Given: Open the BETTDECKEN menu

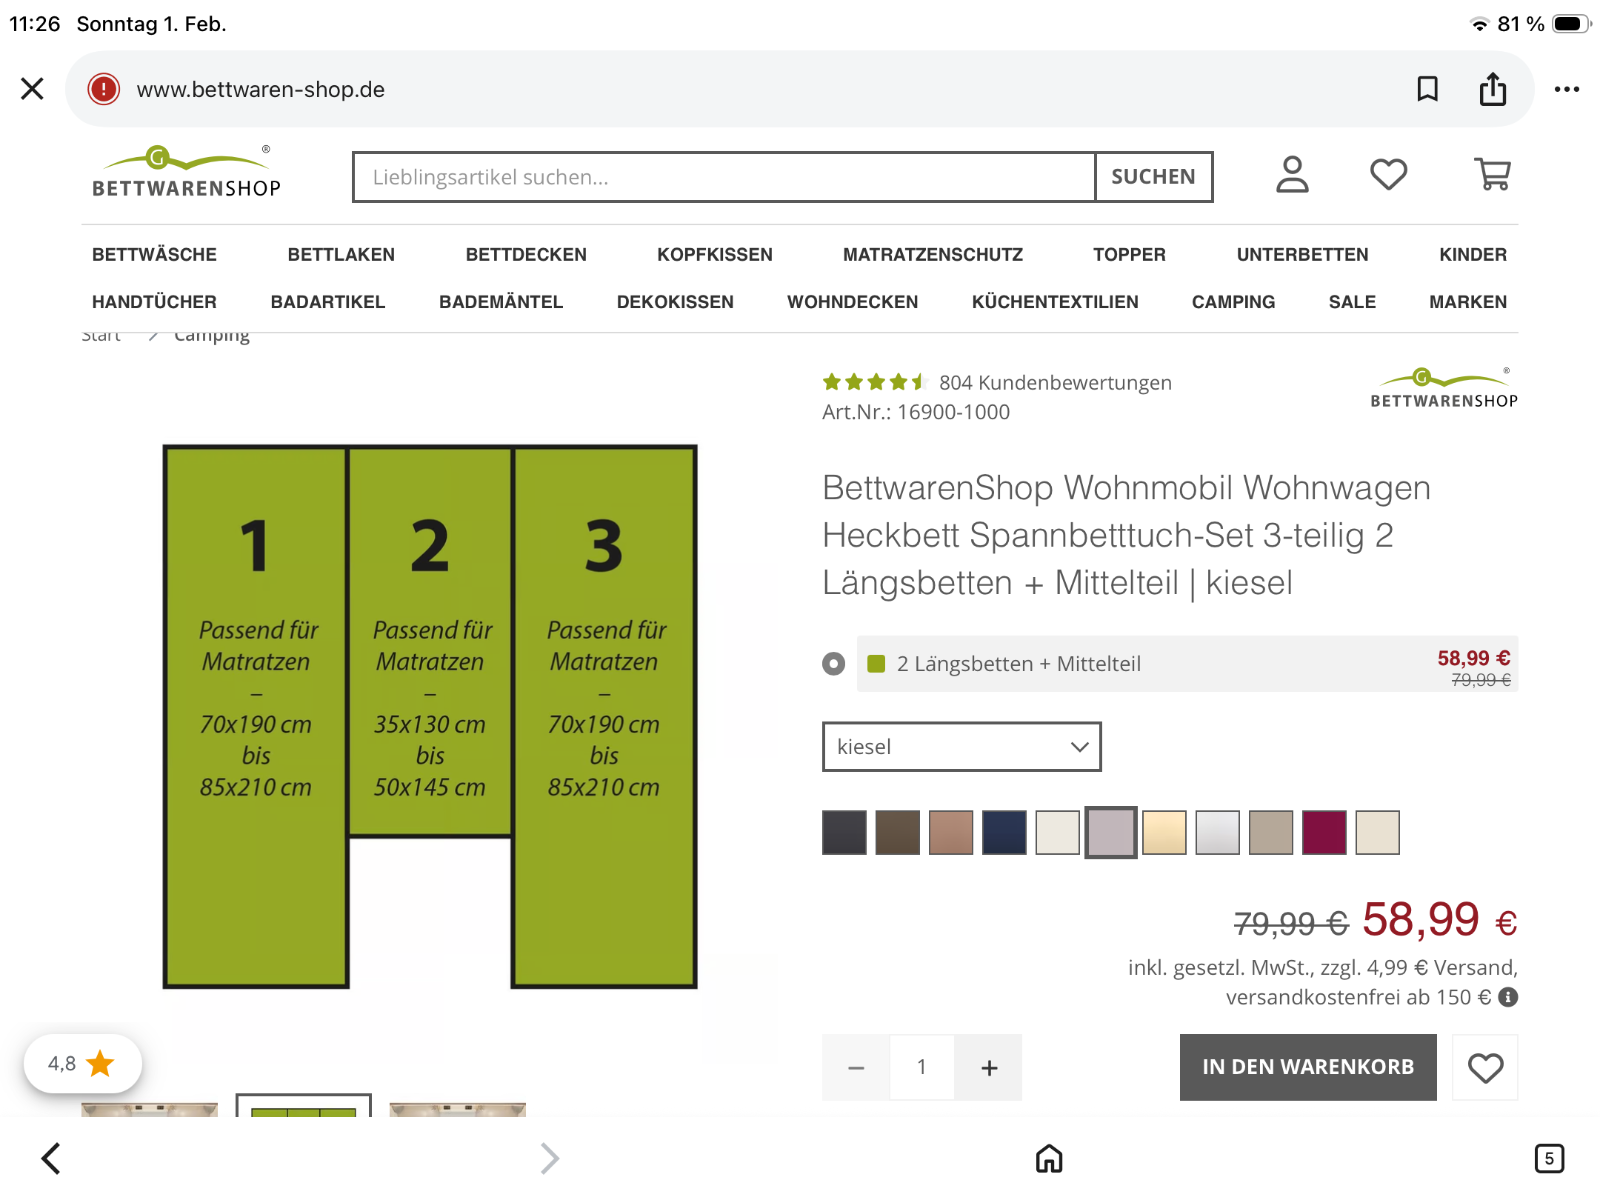Looking at the screenshot, I should coord(526,255).
